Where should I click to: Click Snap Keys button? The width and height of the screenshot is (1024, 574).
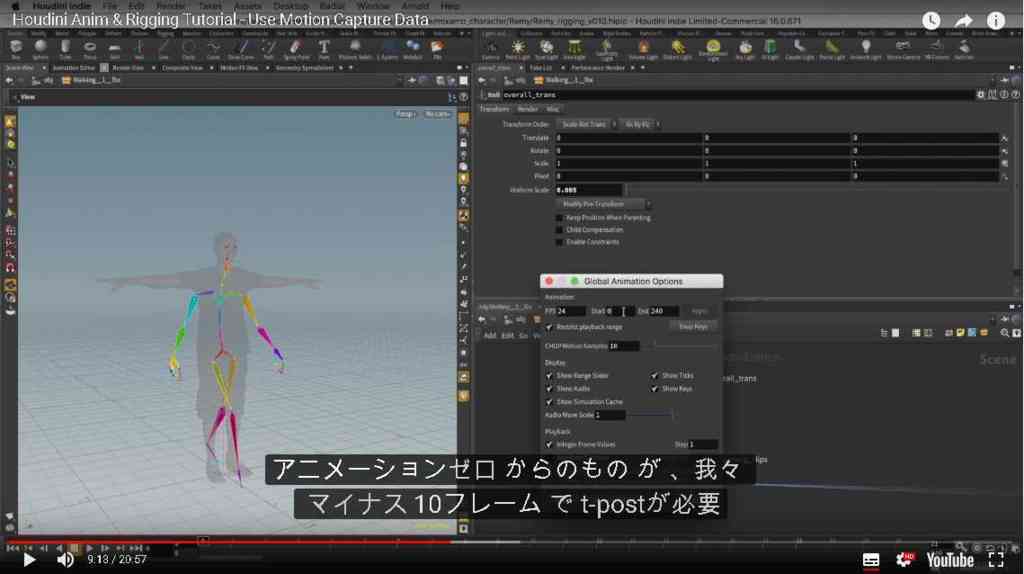[693, 327]
